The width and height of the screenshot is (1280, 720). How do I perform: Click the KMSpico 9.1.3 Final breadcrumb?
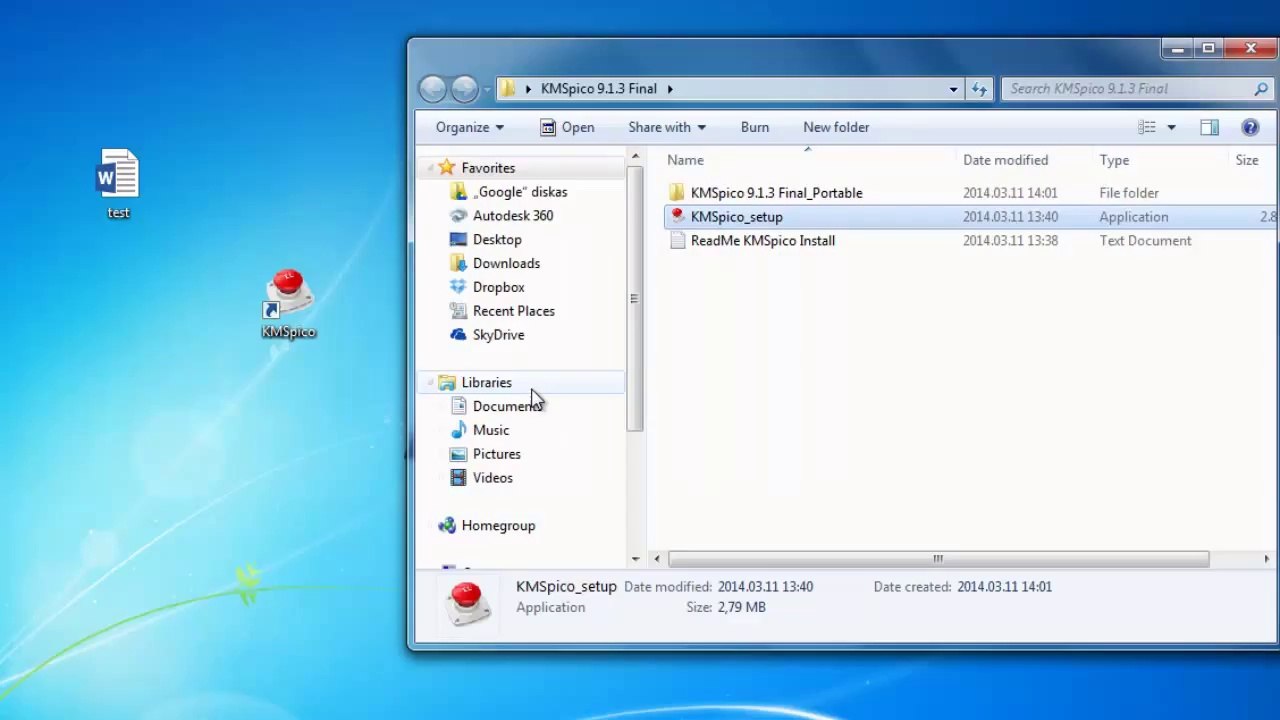[x=598, y=89]
